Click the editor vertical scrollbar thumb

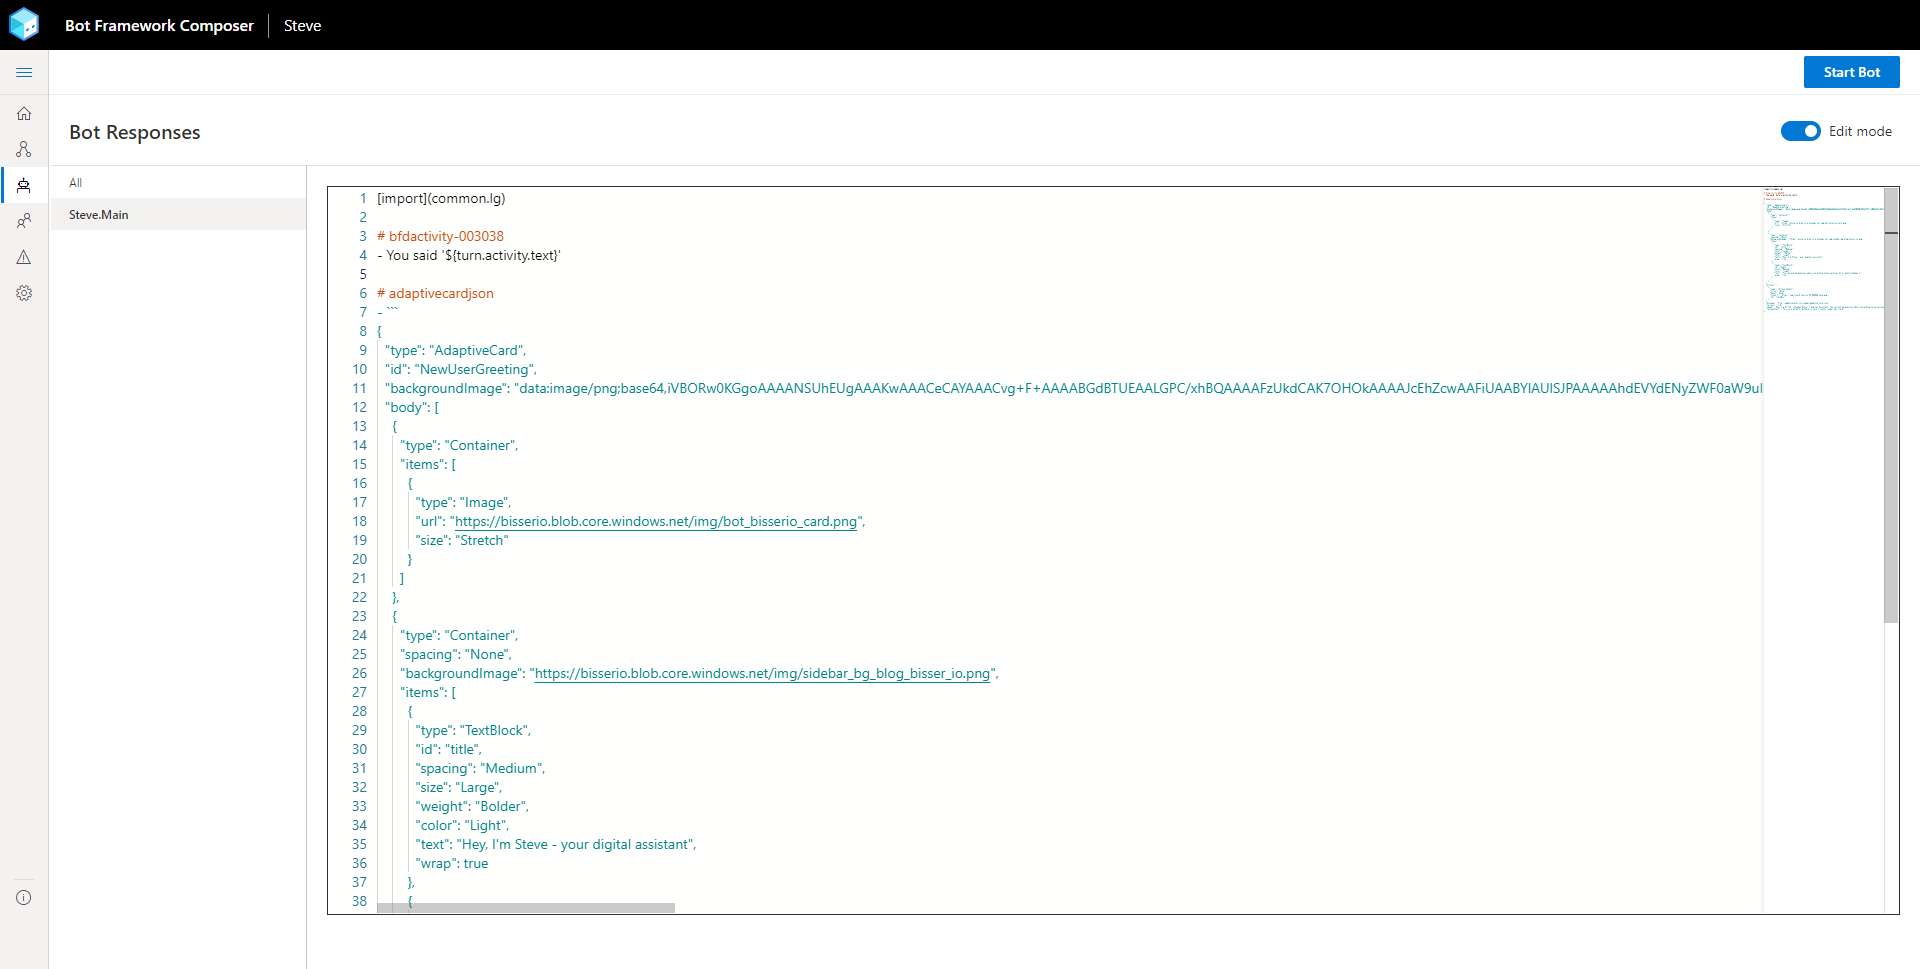point(1891,405)
